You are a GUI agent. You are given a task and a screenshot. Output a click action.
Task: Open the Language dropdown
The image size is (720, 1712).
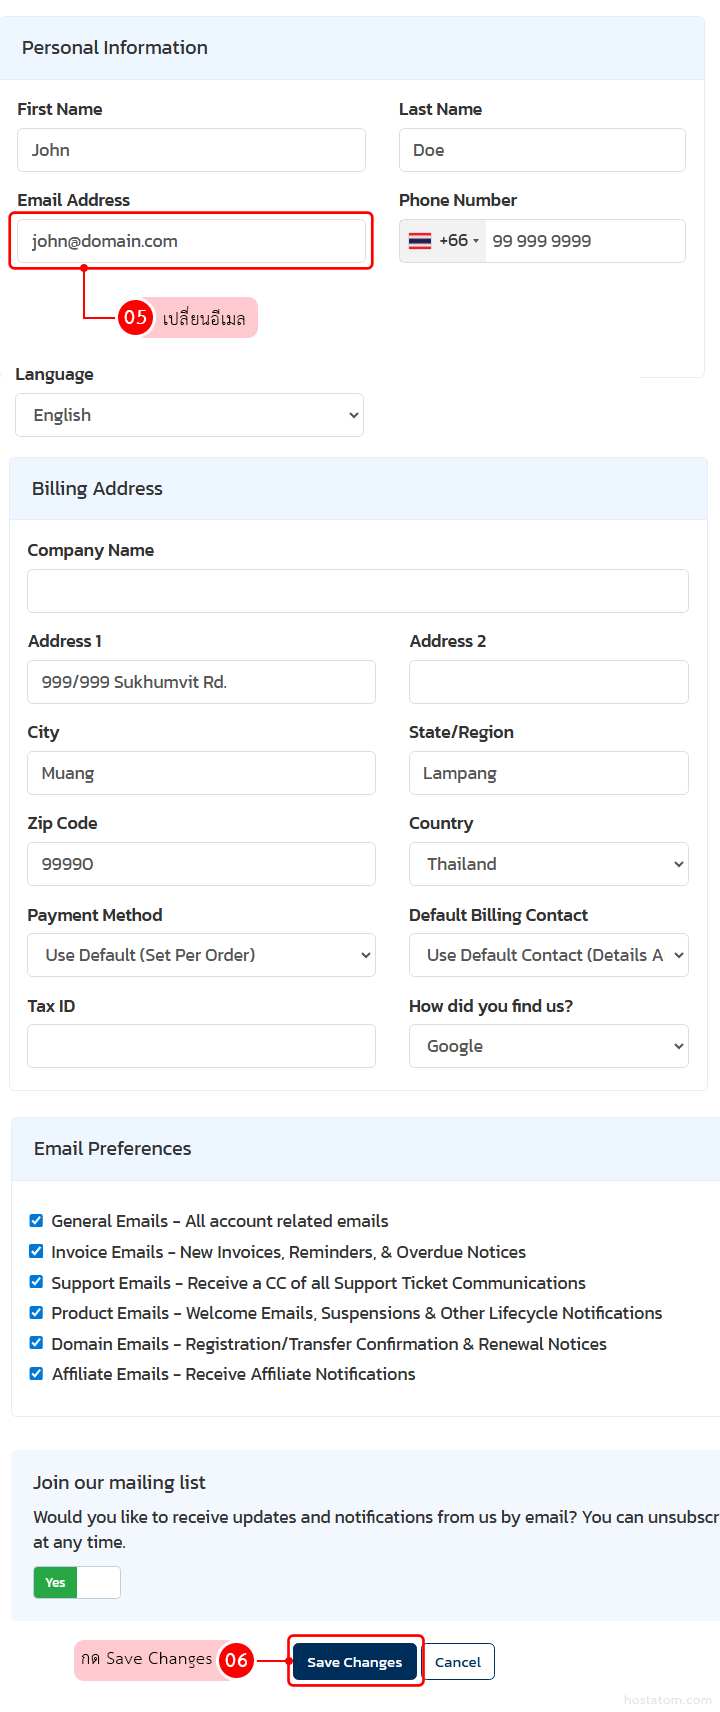(x=189, y=415)
